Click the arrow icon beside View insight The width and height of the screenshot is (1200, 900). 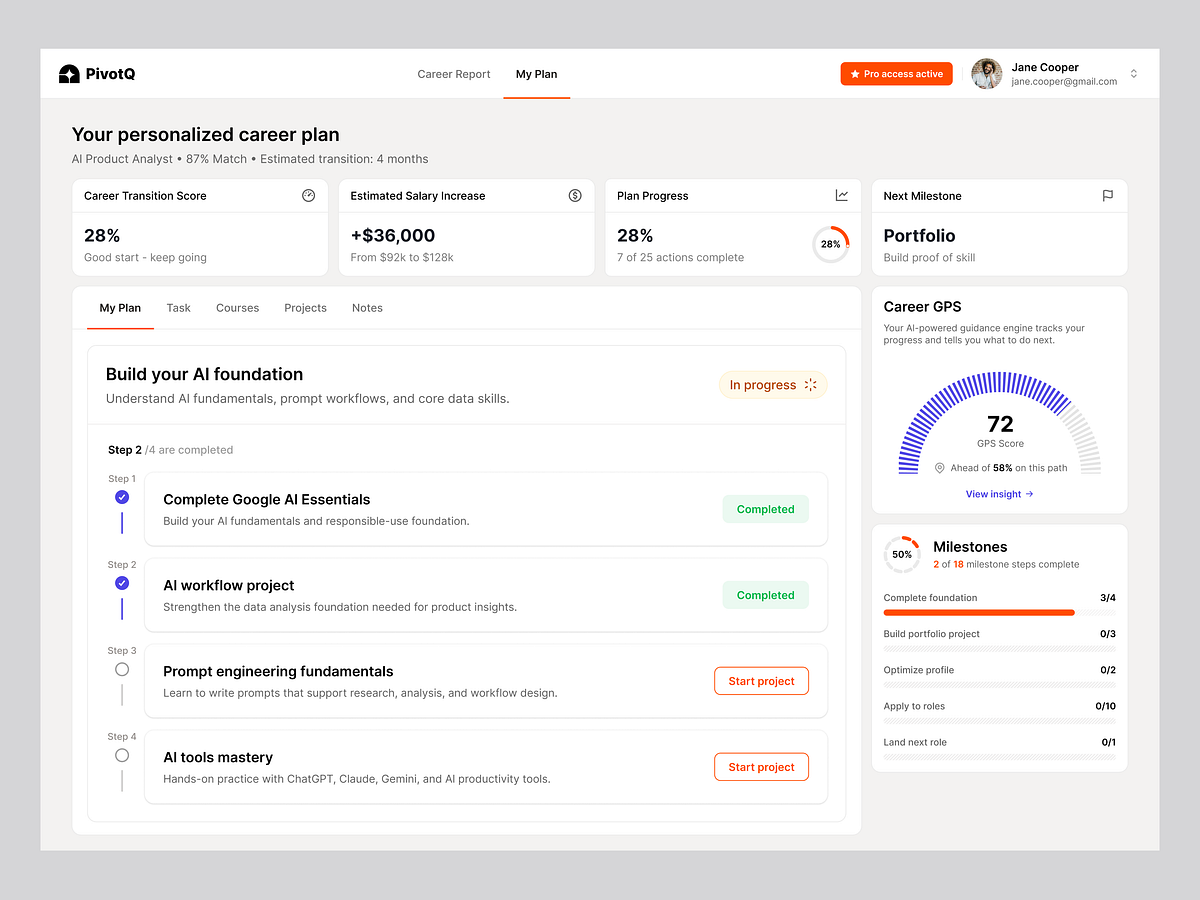point(1030,494)
